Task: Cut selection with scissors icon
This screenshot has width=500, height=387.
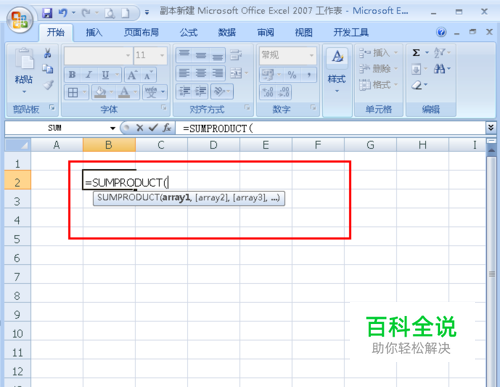Action: point(48,53)
